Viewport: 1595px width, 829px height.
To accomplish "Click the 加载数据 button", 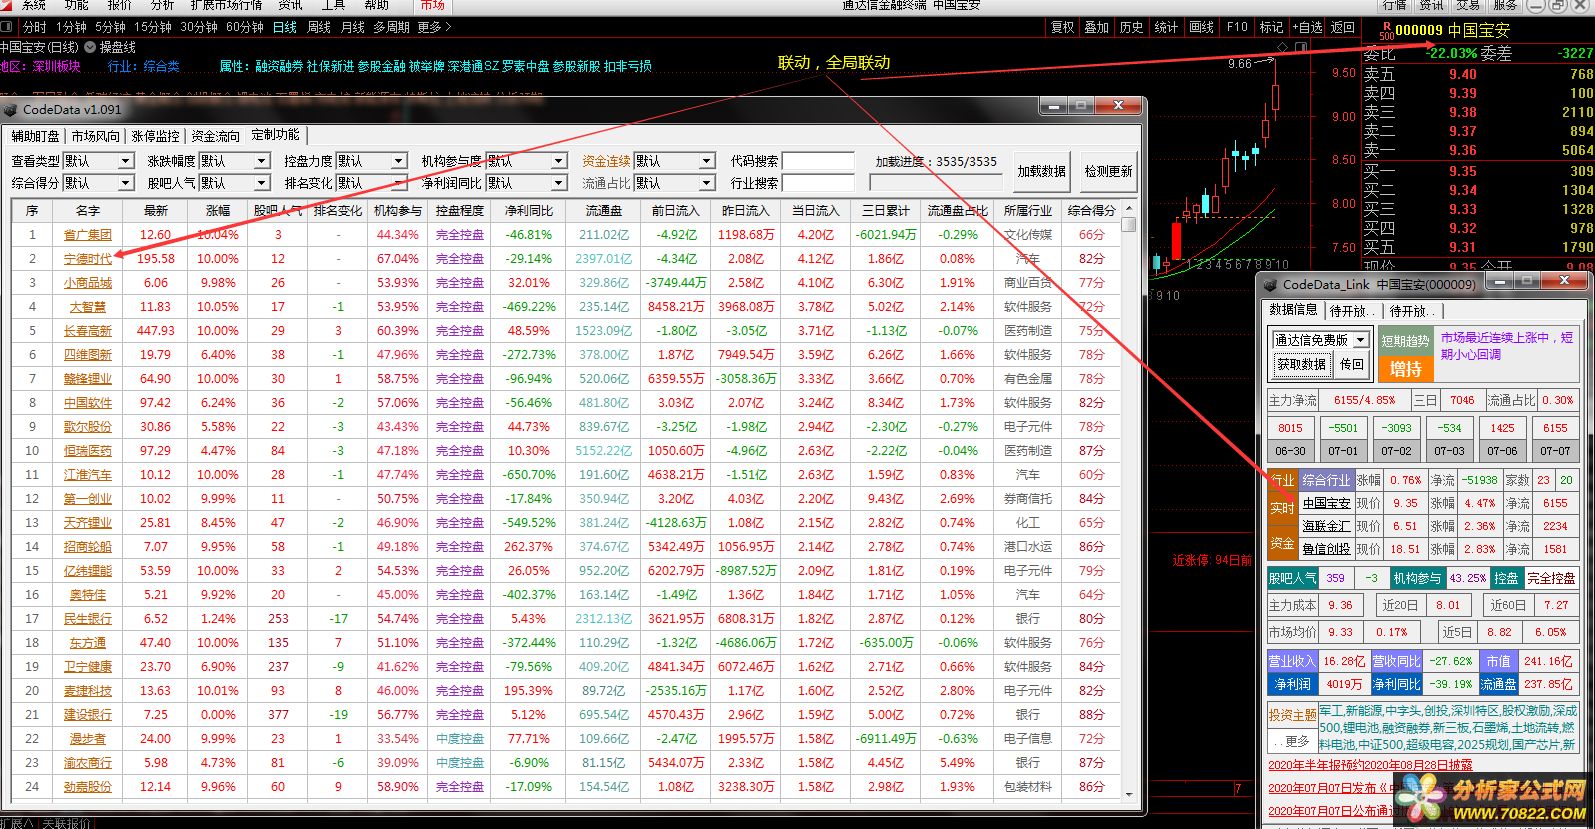I will pyautogui.click(x=1041, y=171).
